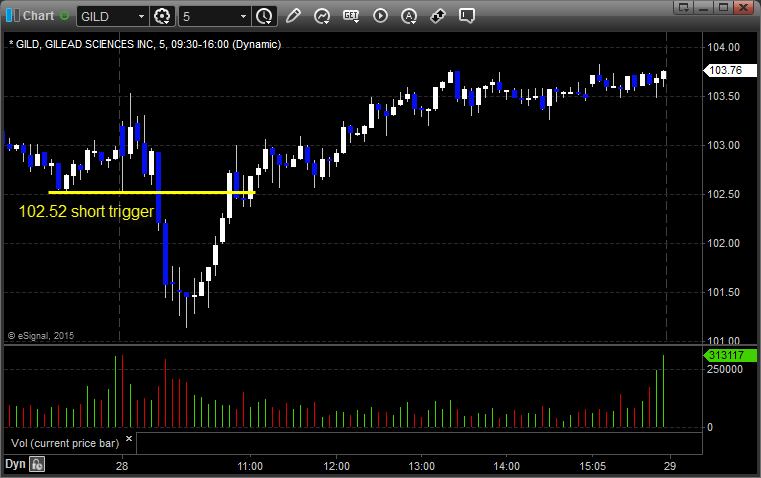This screenshot has height=478, width=761.
Task: Select the pencil drawing tools icon
Action: [293, 16]
